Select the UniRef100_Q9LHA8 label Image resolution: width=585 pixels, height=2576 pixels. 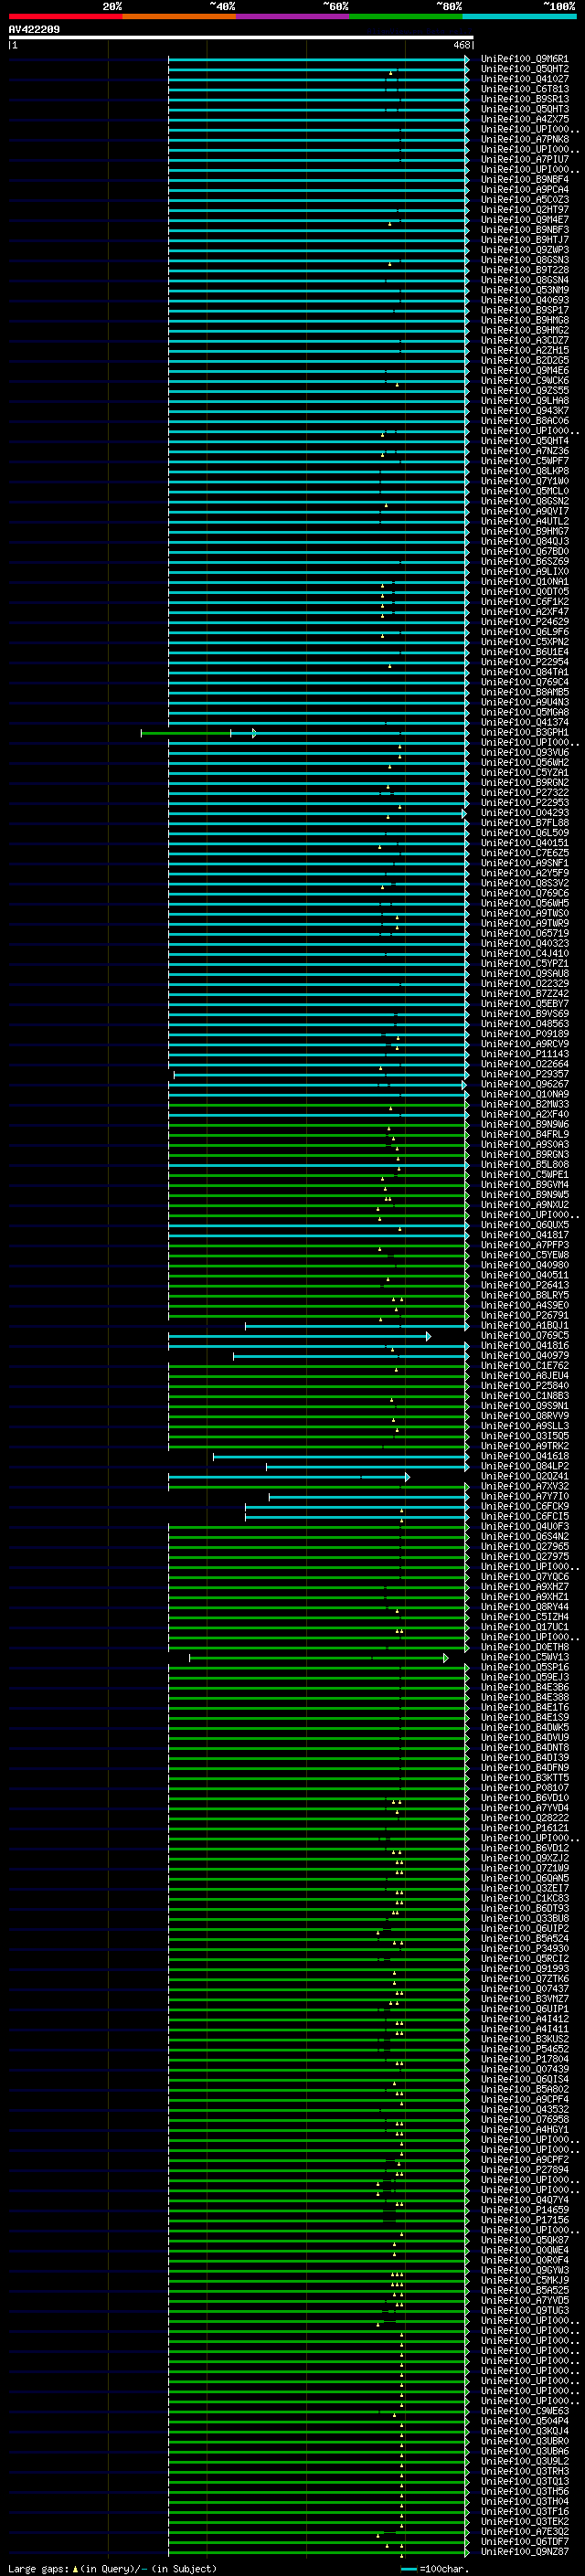tap(525, 400)
